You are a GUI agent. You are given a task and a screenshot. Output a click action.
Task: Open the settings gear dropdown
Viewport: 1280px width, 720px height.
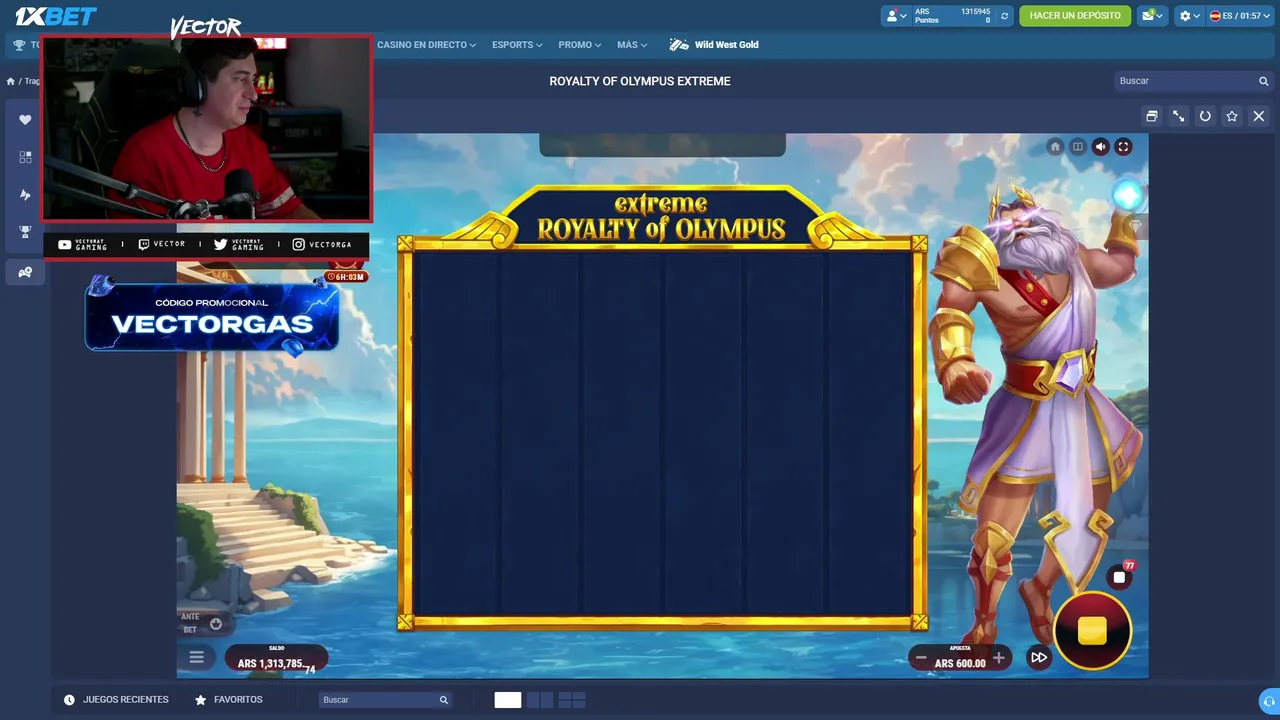coord(1189,16)
